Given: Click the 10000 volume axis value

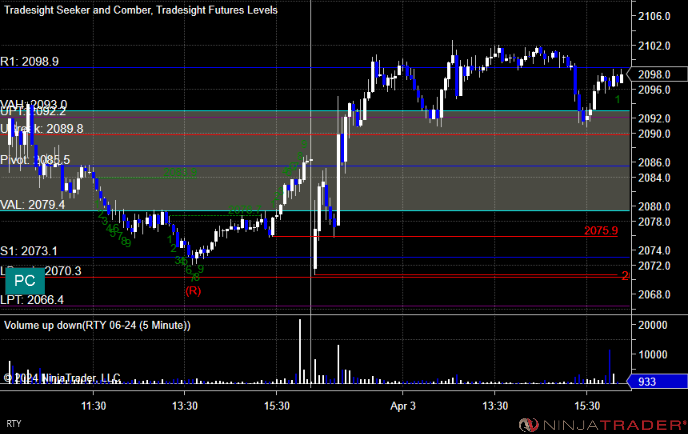Looking at the screenshot, I should tap(652, 355).
